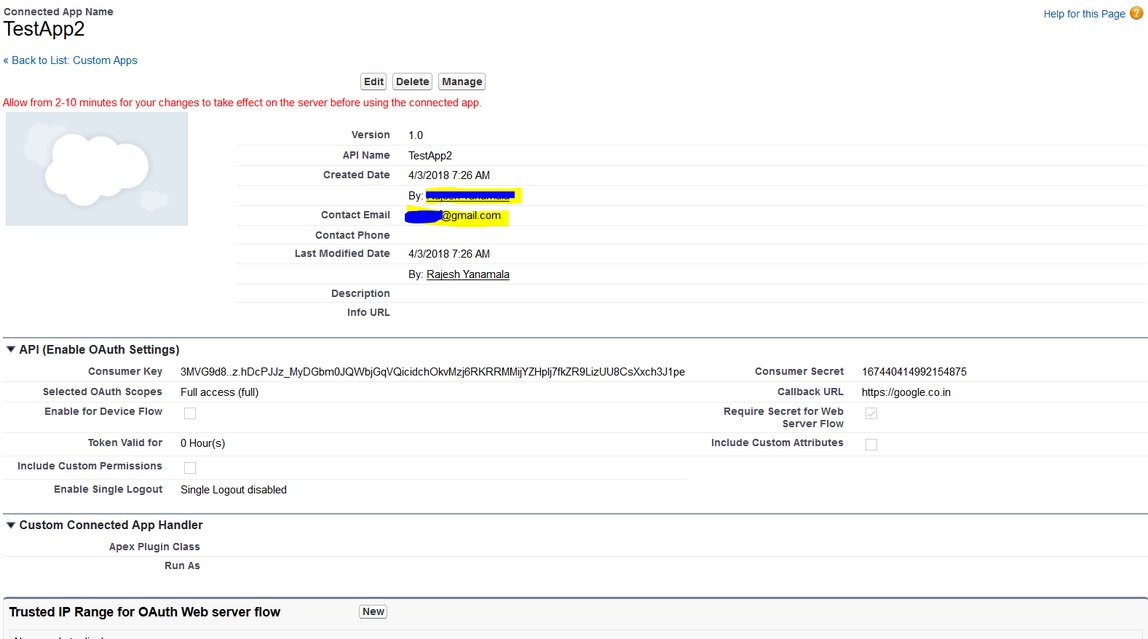1148x639 pixels.
Task: Click the Last Modified Date value 4/3/2018 7:26 AM
Action: pyautogui.click(x=449, y=253)
